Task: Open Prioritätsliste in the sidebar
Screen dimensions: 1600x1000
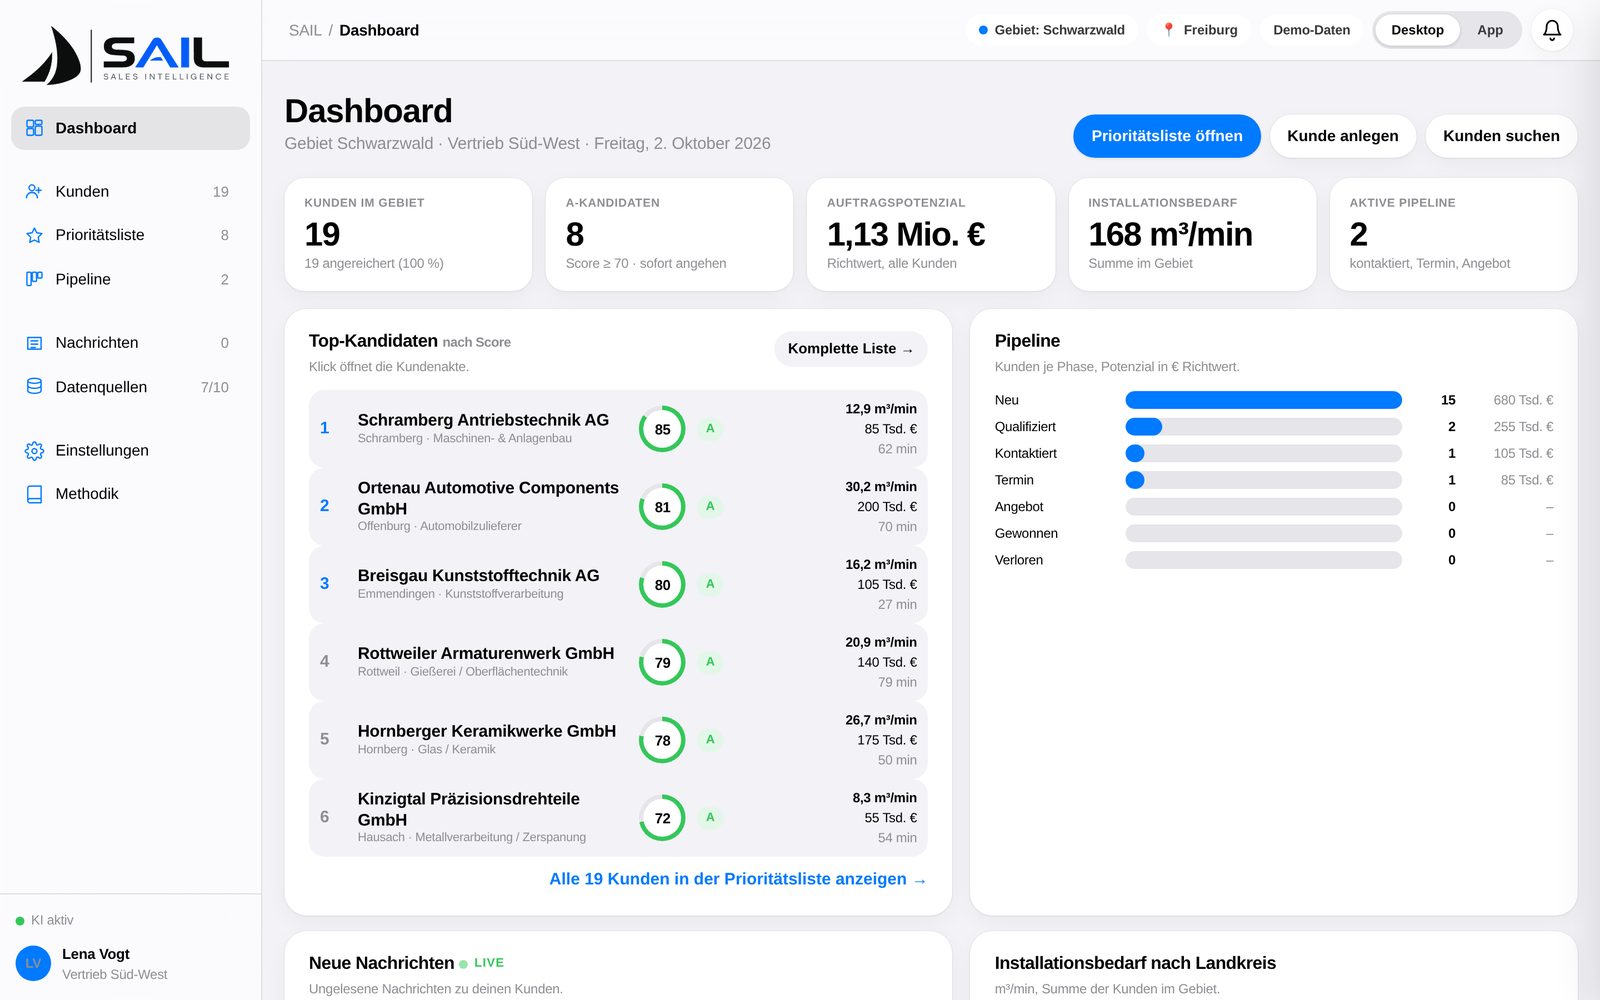Action: coord(130,235)
